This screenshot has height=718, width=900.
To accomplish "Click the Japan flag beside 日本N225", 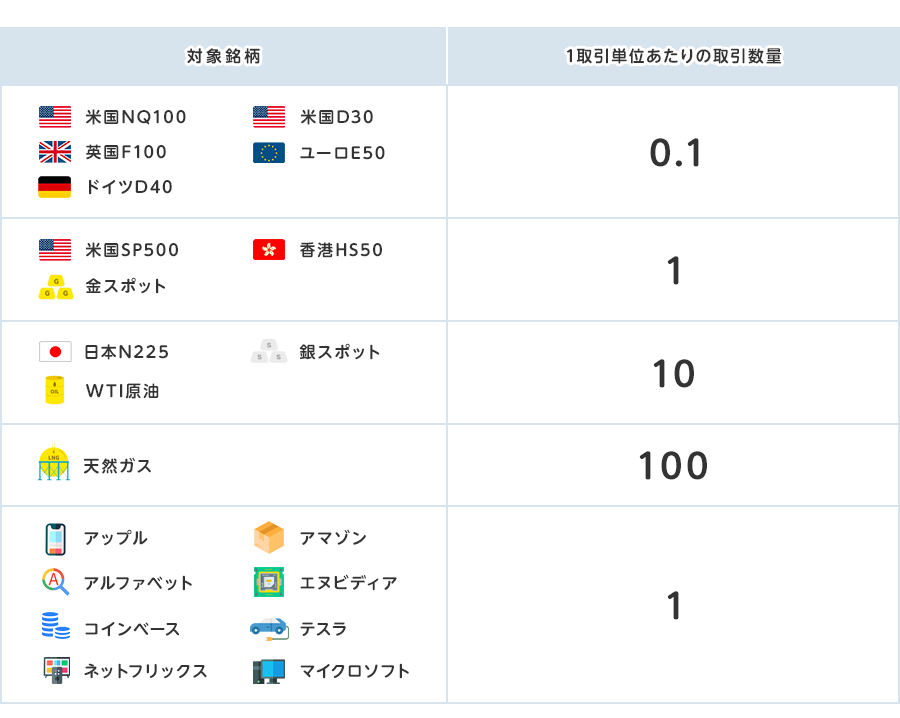I will pyautogui.click(x=55, y=352).
